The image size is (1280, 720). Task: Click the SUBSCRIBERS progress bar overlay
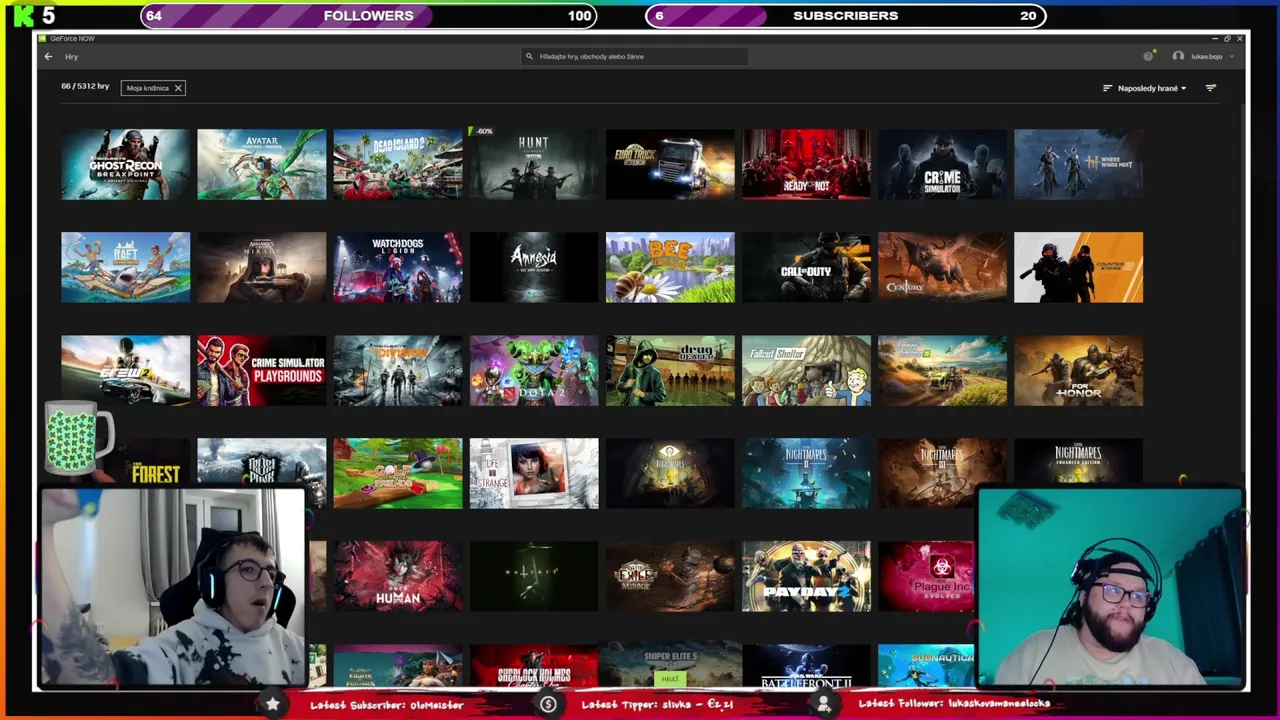coord(846,15)
